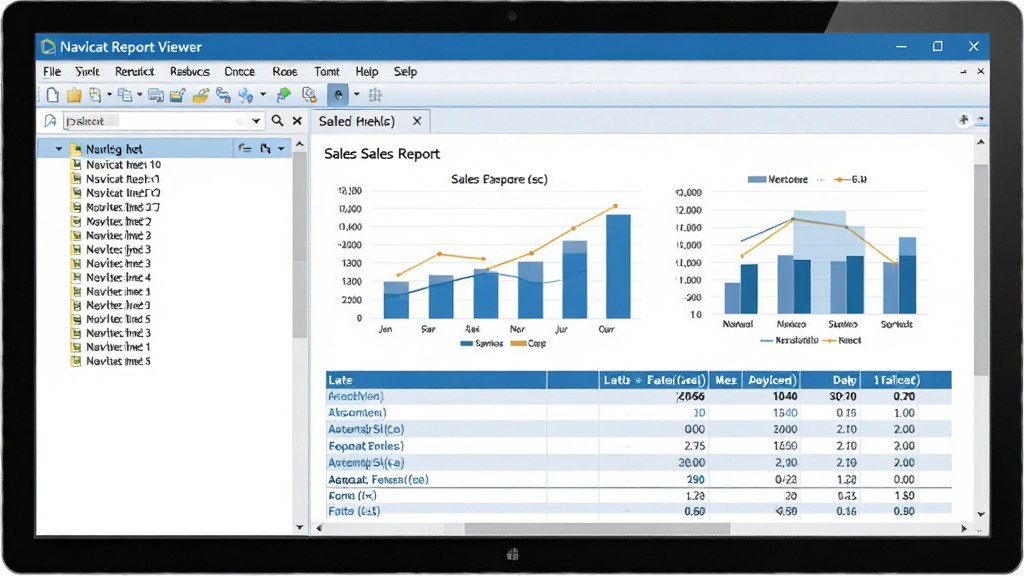This screenshot has width=1024, height=576.
Task: Click the 'Daly' column header
Action: coord(830,380)
